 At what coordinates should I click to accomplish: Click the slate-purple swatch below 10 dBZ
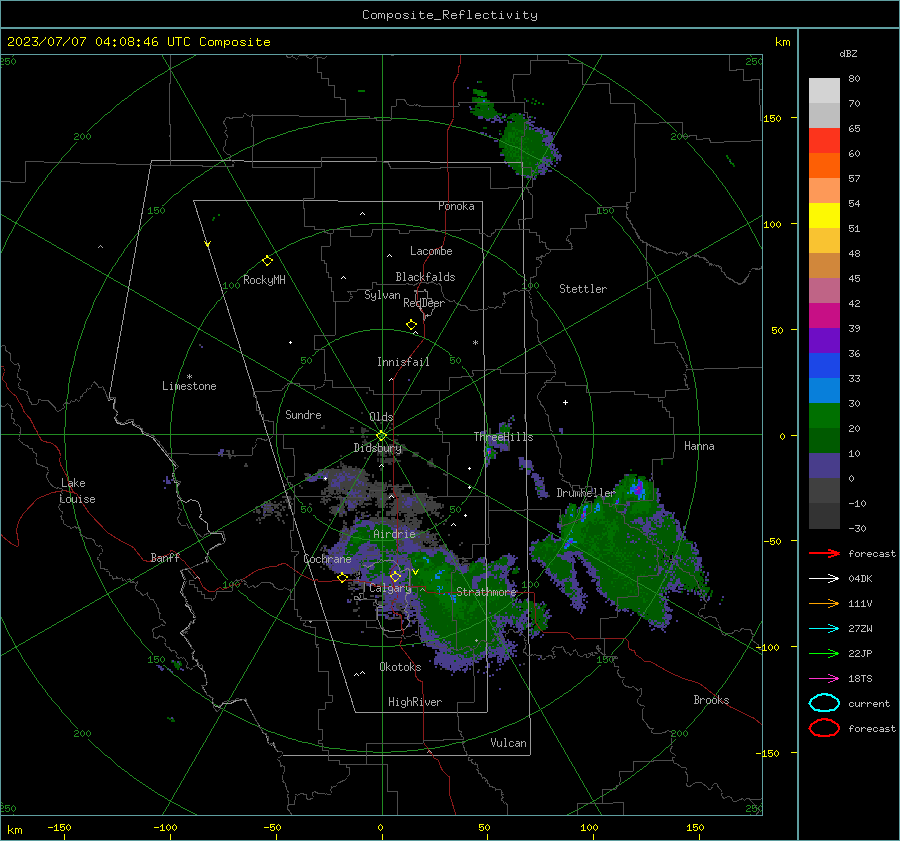(824, 466)
